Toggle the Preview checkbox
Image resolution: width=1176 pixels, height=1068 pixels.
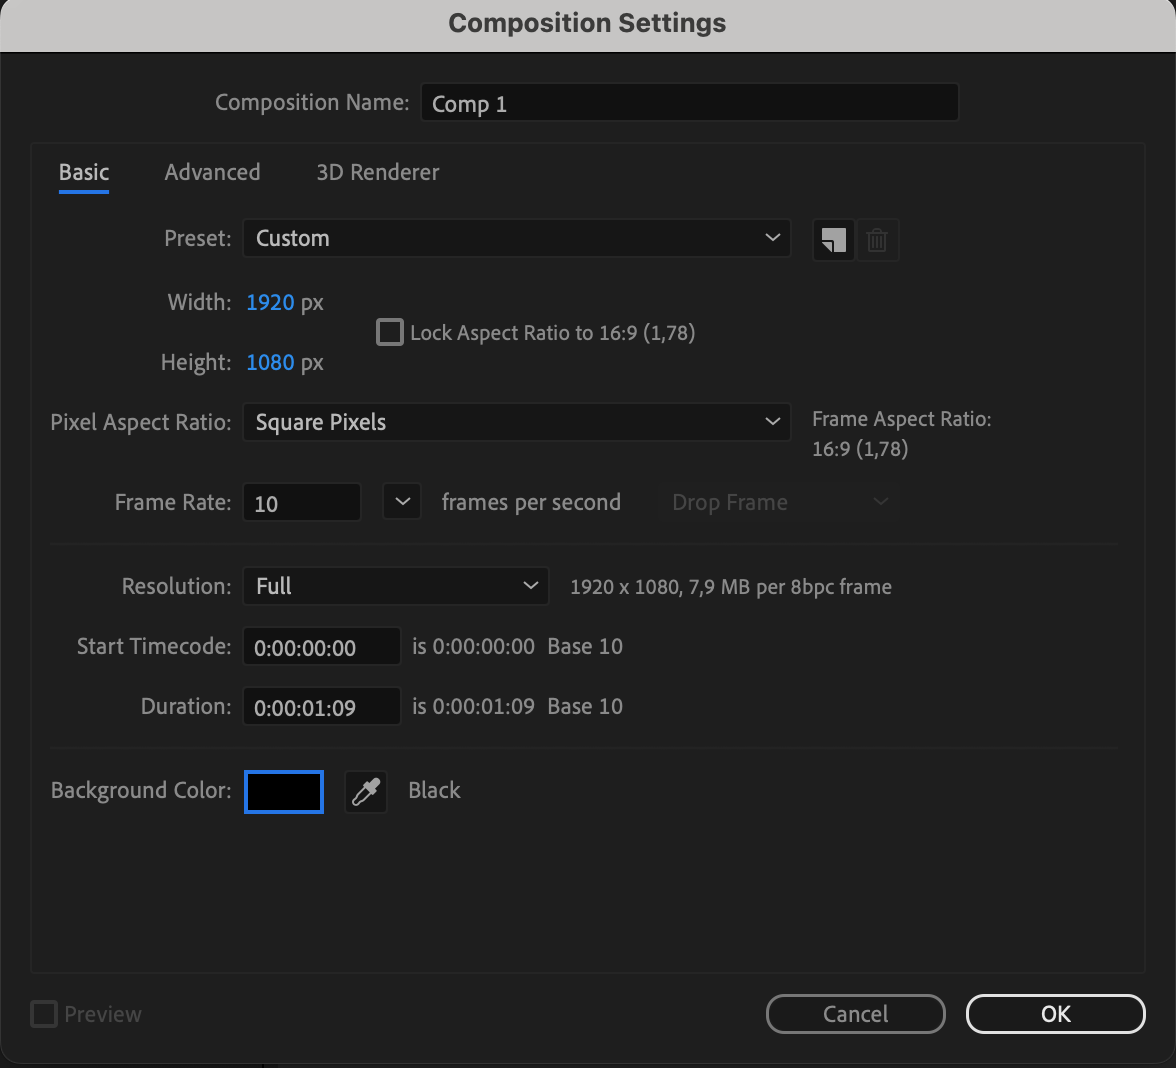pyautogui.click(x=44, y=1014)
